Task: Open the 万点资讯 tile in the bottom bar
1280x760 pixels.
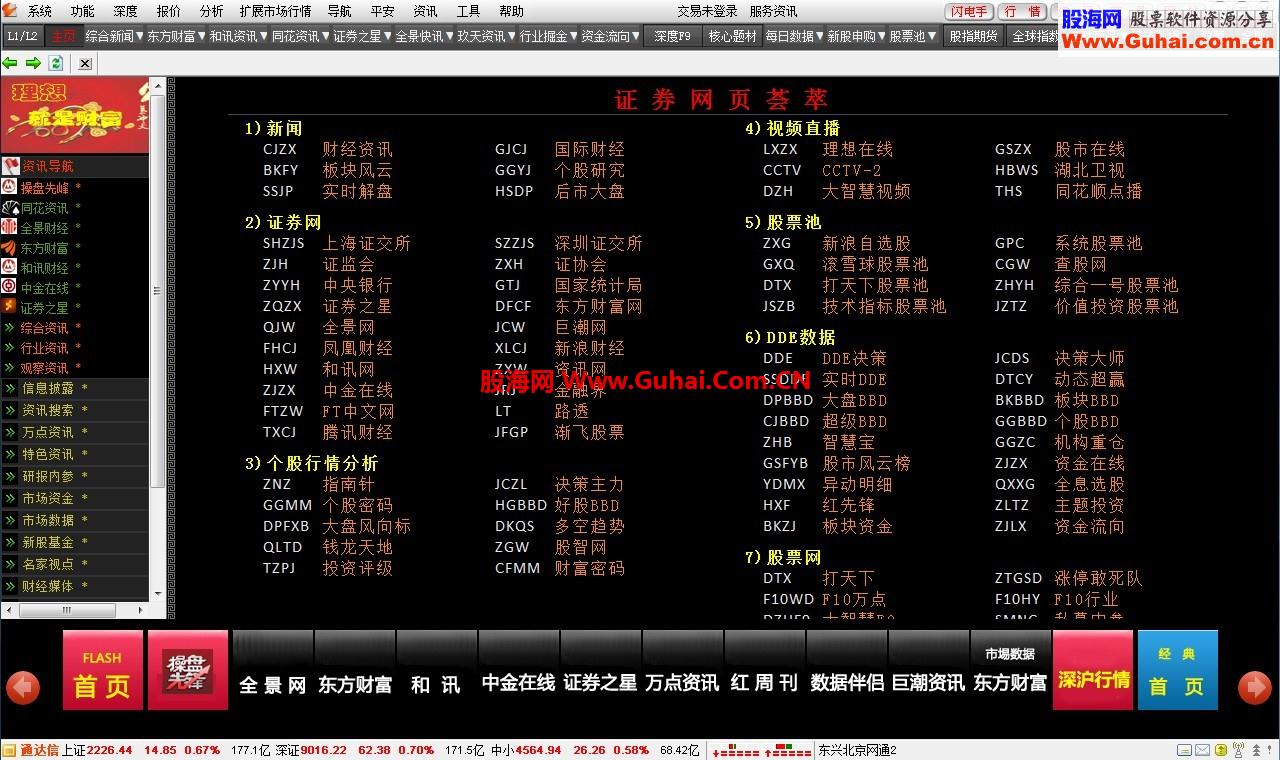Action: tap(682, 670)
